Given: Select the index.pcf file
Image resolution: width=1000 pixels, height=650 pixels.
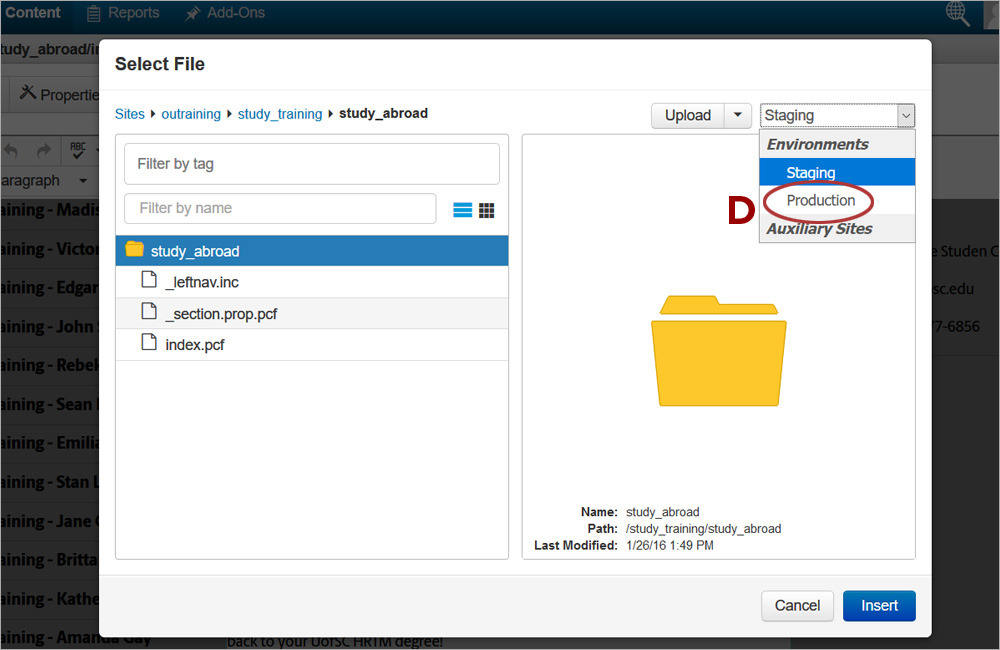Looking at the screenshot, I should tap(312, 344).
